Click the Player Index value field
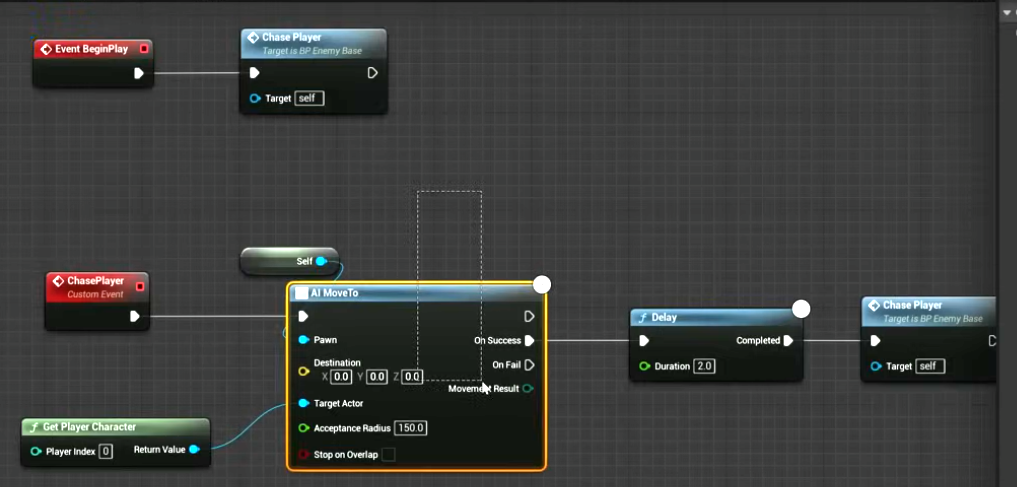 click(105, 451)
